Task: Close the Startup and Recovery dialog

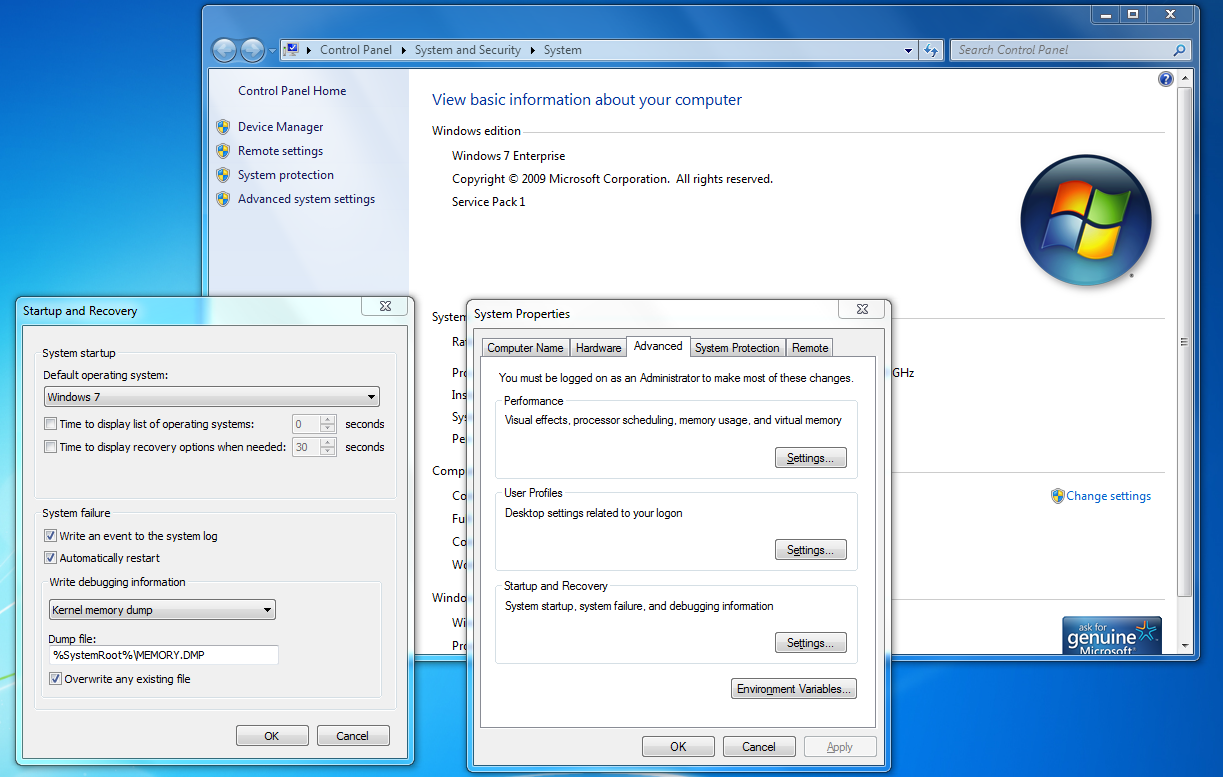Action: point(384,306)
